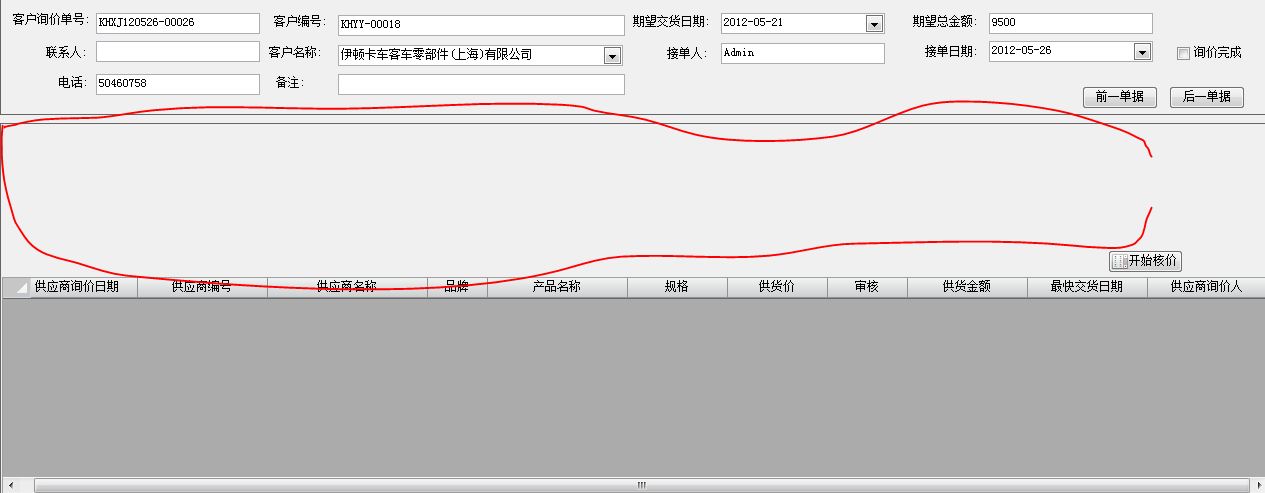Screen dimensions: 1265x493
Task: Click the 接单人 field containing Admin
Action: pyautogui.click(x=801, y=53)
